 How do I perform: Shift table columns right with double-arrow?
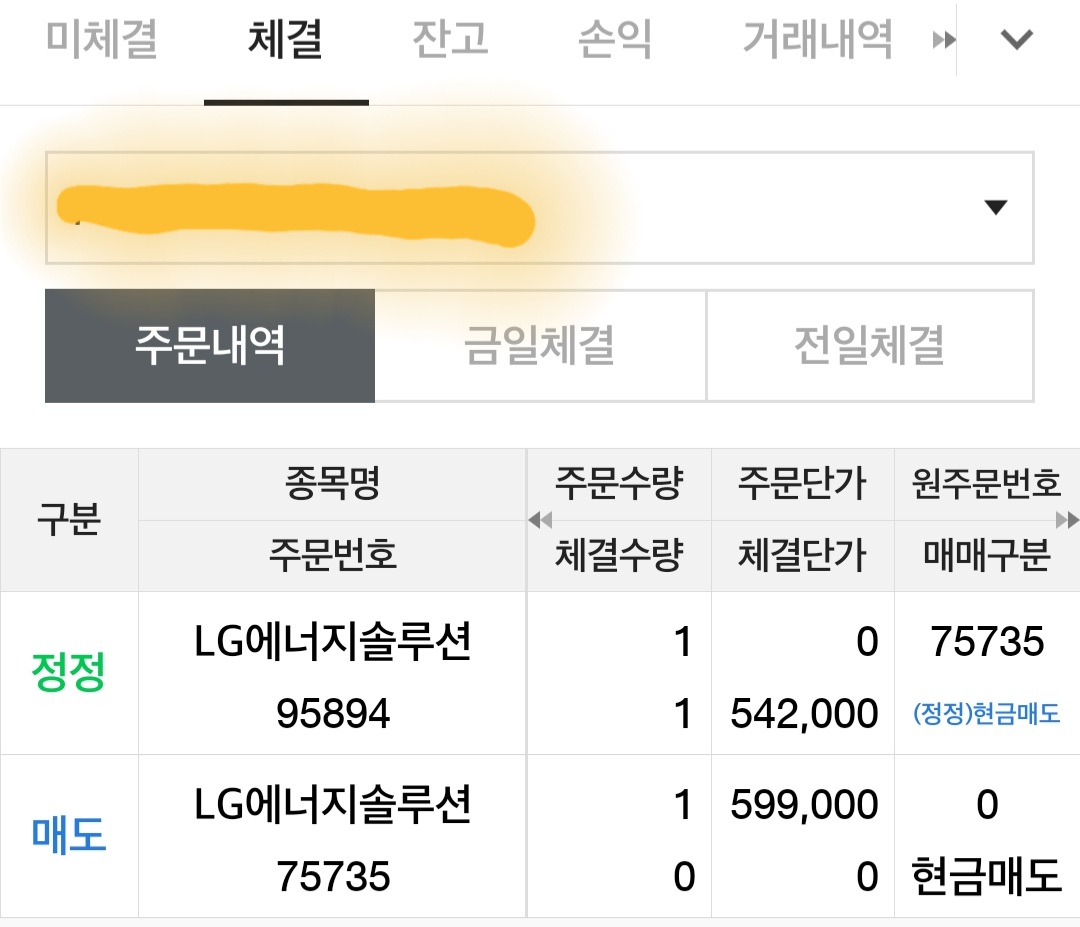coord(1067,520)
